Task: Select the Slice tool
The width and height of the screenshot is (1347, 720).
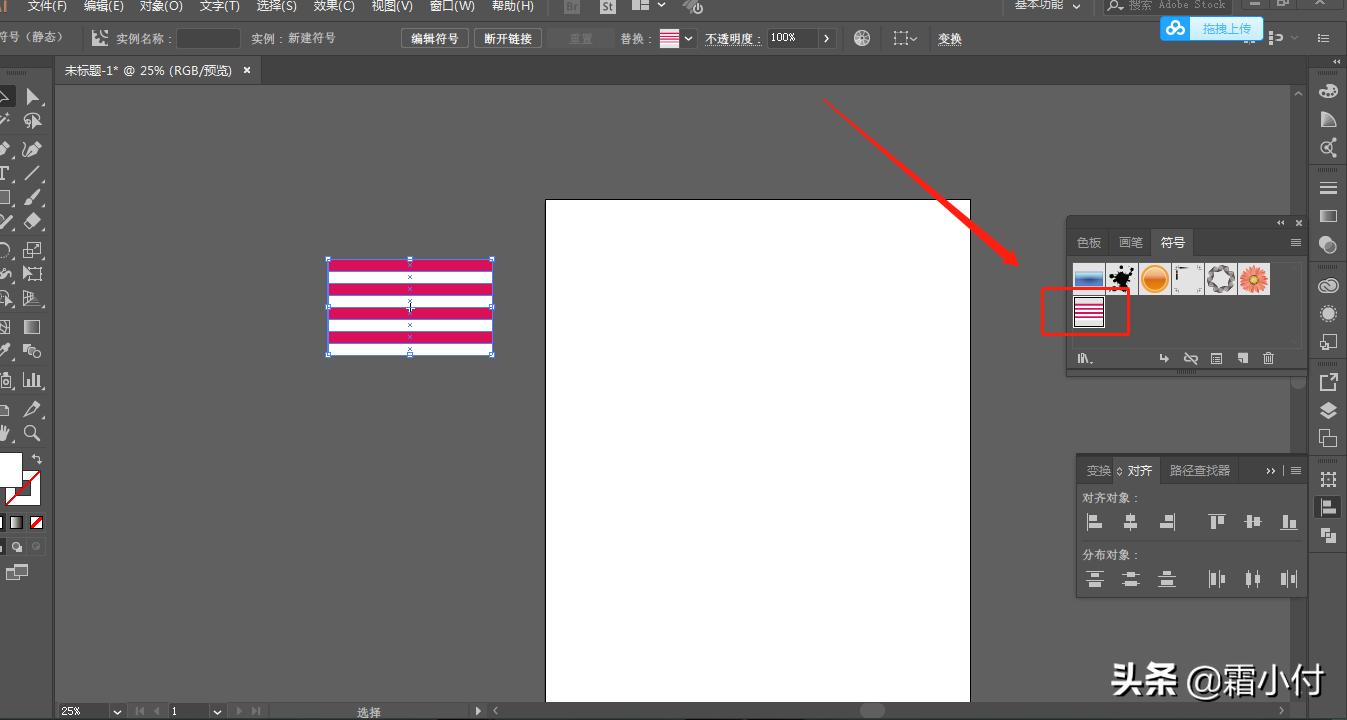Action: click(33, 409)
